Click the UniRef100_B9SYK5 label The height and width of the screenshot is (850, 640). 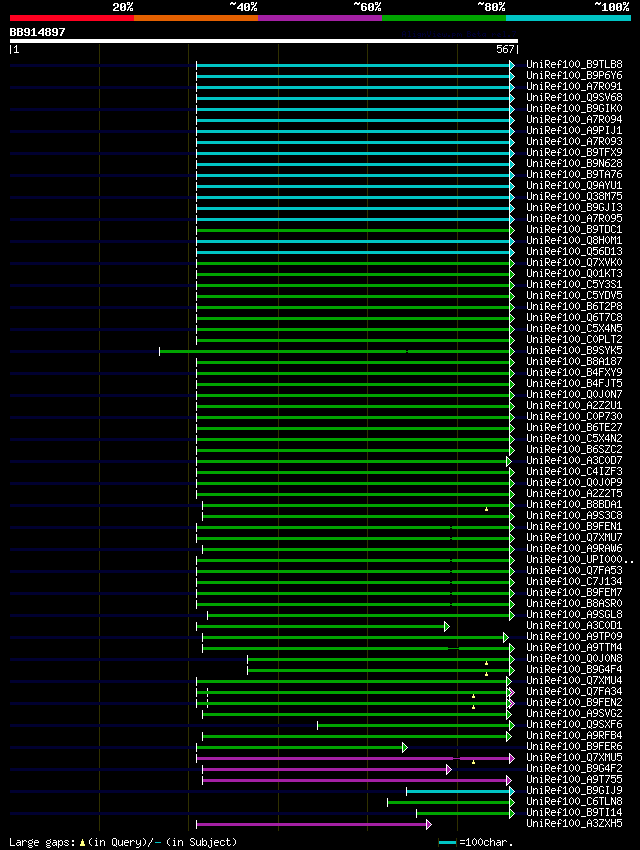[x=574, y=350]
